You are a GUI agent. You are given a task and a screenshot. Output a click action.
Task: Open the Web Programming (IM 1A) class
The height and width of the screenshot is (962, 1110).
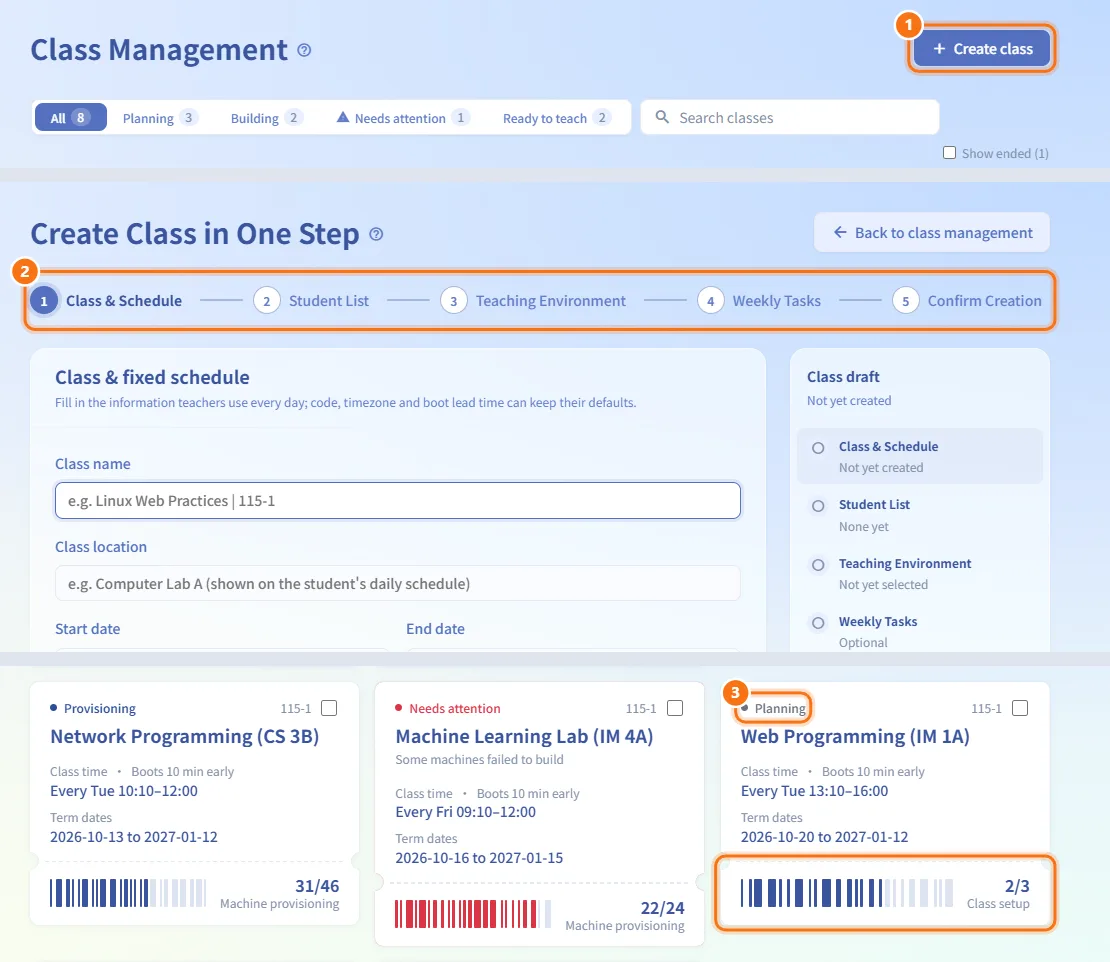[x=855, y=736]
